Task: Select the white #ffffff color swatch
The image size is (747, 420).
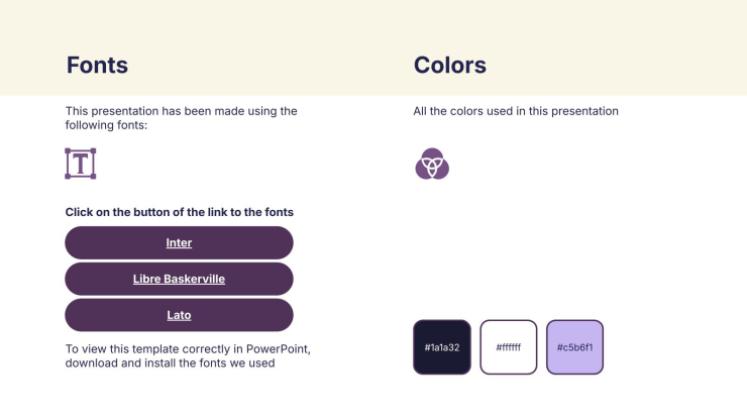Action: (x=508, y=347)
